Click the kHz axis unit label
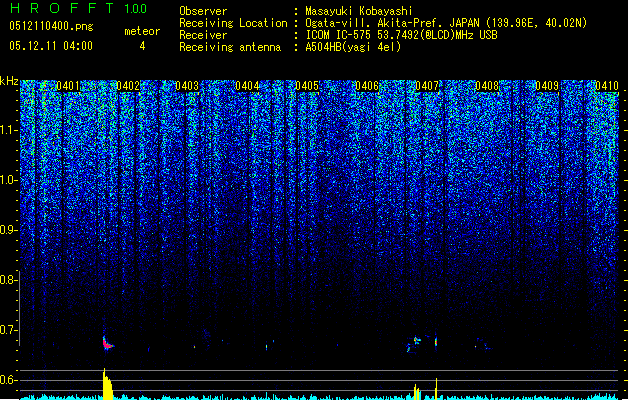This screenshot has width=629, height=400. (9, 81)
